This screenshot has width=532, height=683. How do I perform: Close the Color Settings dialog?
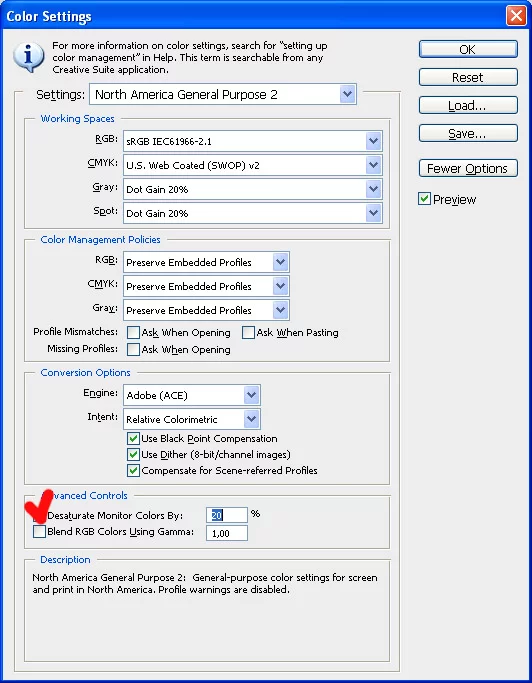click(516, 16)
